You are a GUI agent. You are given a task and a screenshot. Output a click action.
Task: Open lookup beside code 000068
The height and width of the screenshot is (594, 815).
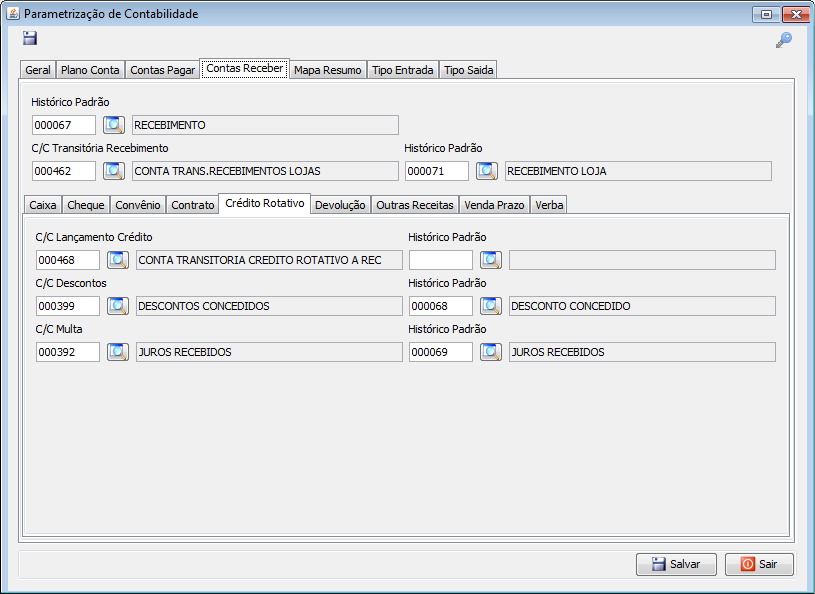pos(491,306)
